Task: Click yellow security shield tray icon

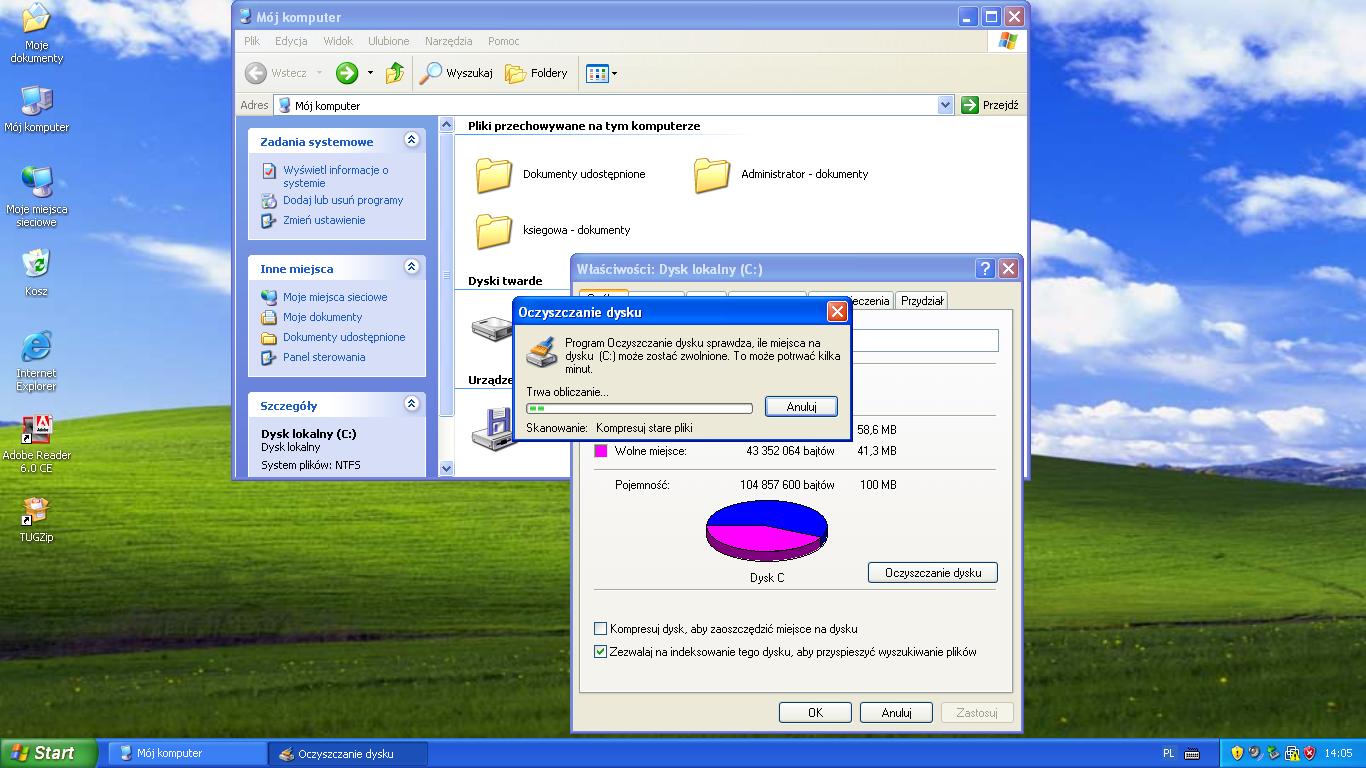Action: [1237, 753]
